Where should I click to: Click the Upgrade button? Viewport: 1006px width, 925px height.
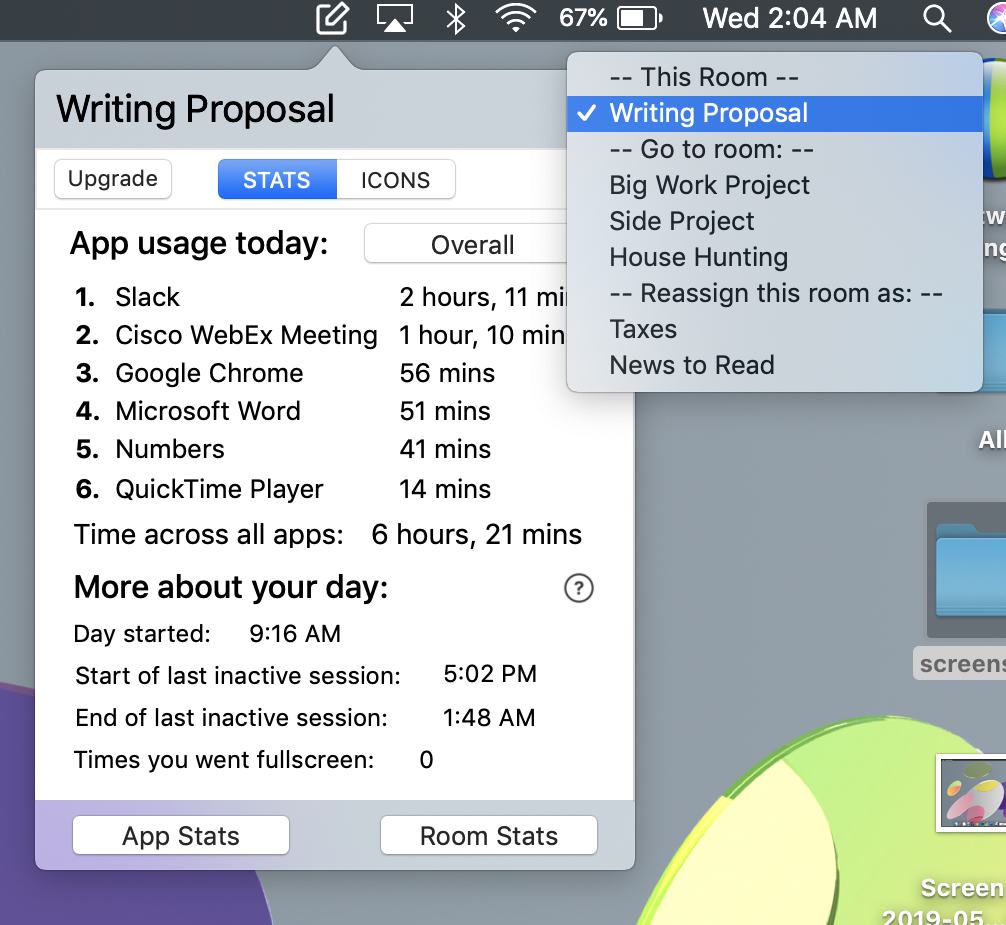coord(113,179)
